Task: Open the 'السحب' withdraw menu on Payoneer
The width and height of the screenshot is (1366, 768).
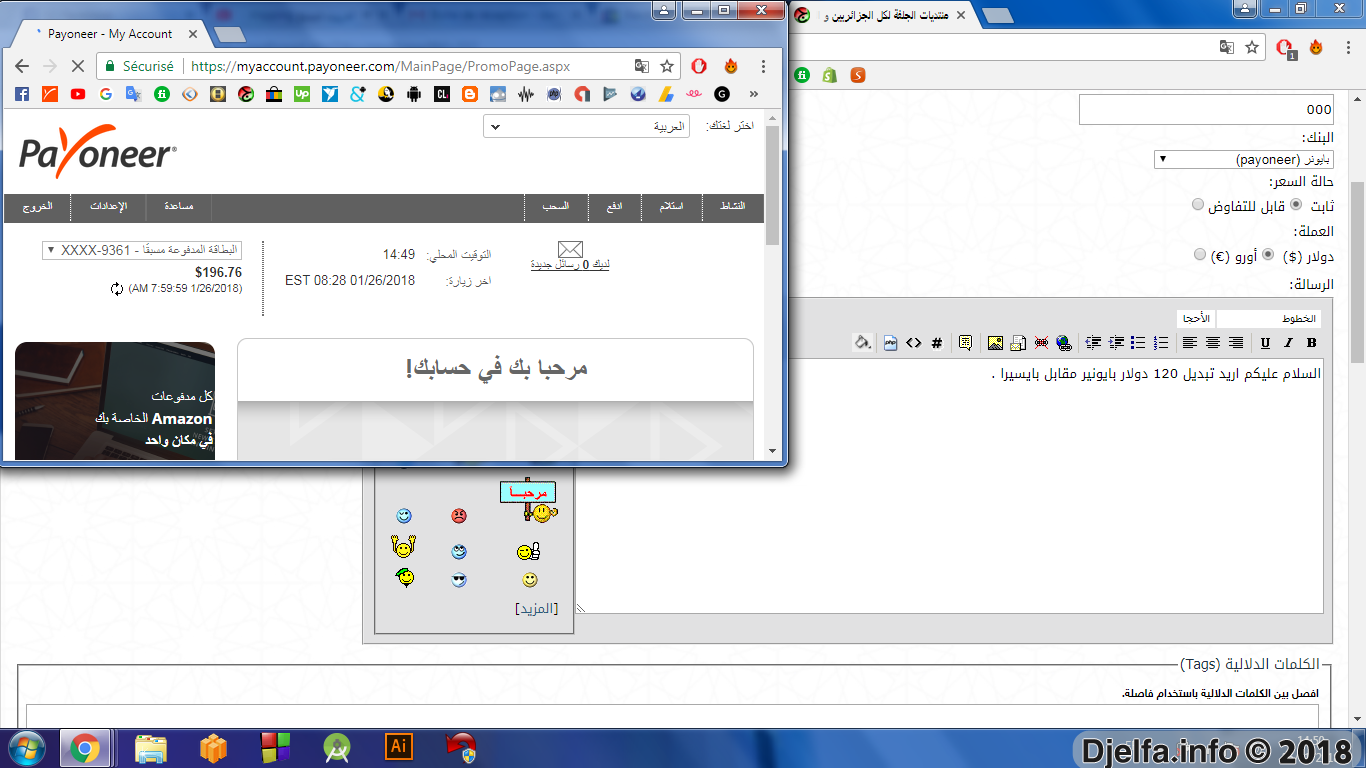Action: (x=556, y=206)
